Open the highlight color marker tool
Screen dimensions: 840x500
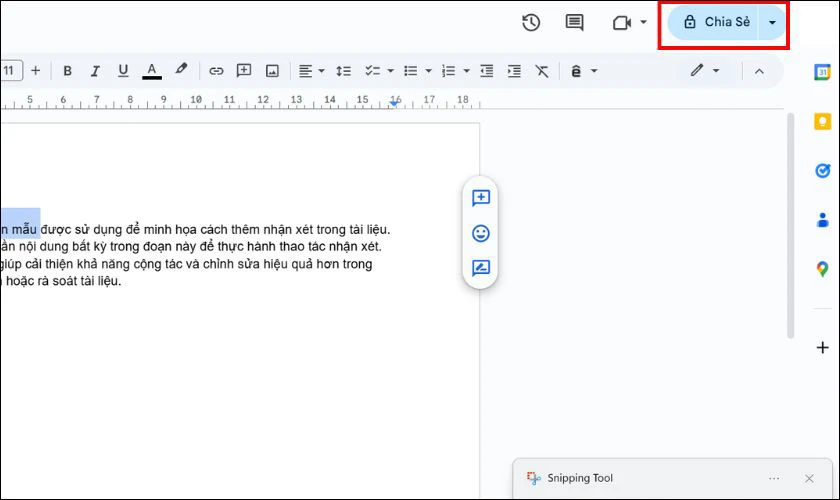click(x=181, y=69)
